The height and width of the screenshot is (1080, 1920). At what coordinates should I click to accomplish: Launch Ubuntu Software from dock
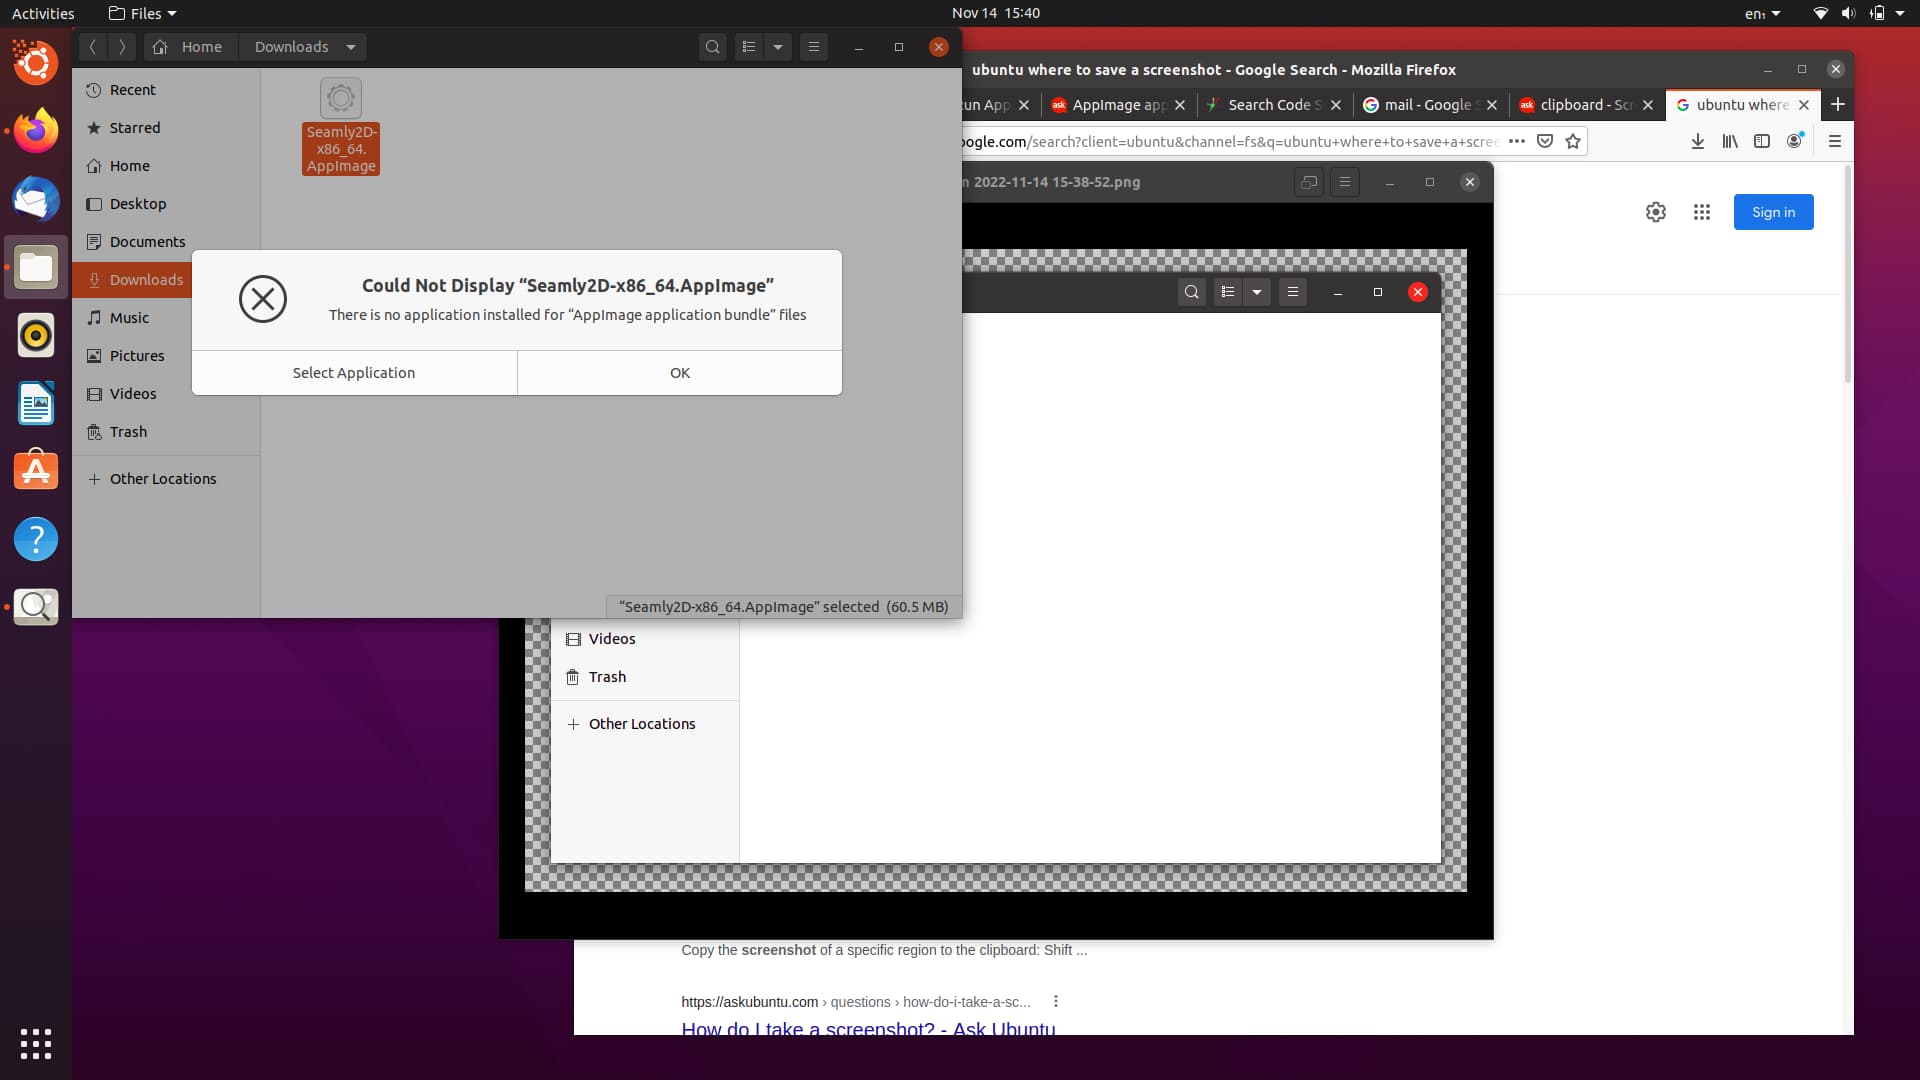(x=36, y=471)
